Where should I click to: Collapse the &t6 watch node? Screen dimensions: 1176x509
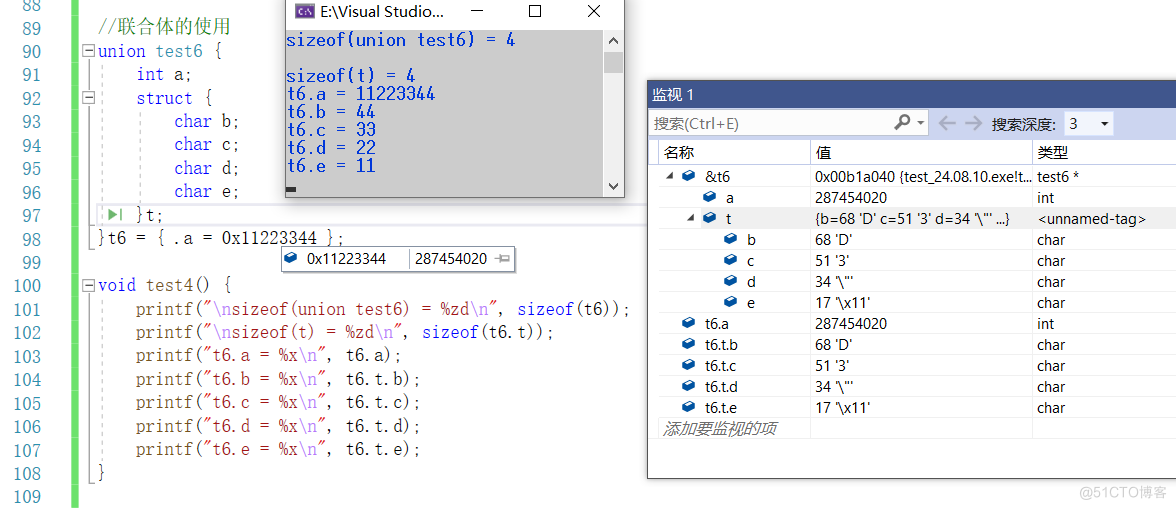click(x=668, y=176)
